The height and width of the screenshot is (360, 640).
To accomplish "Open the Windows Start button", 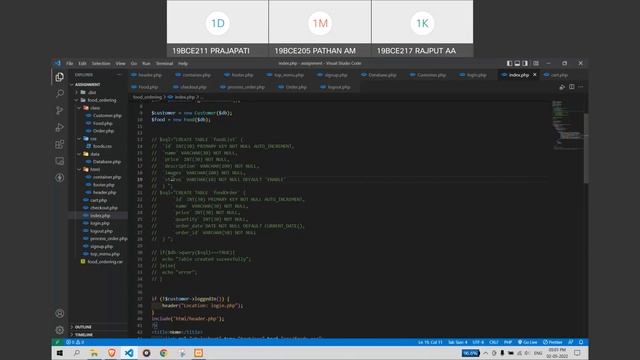I will point(60,353).
